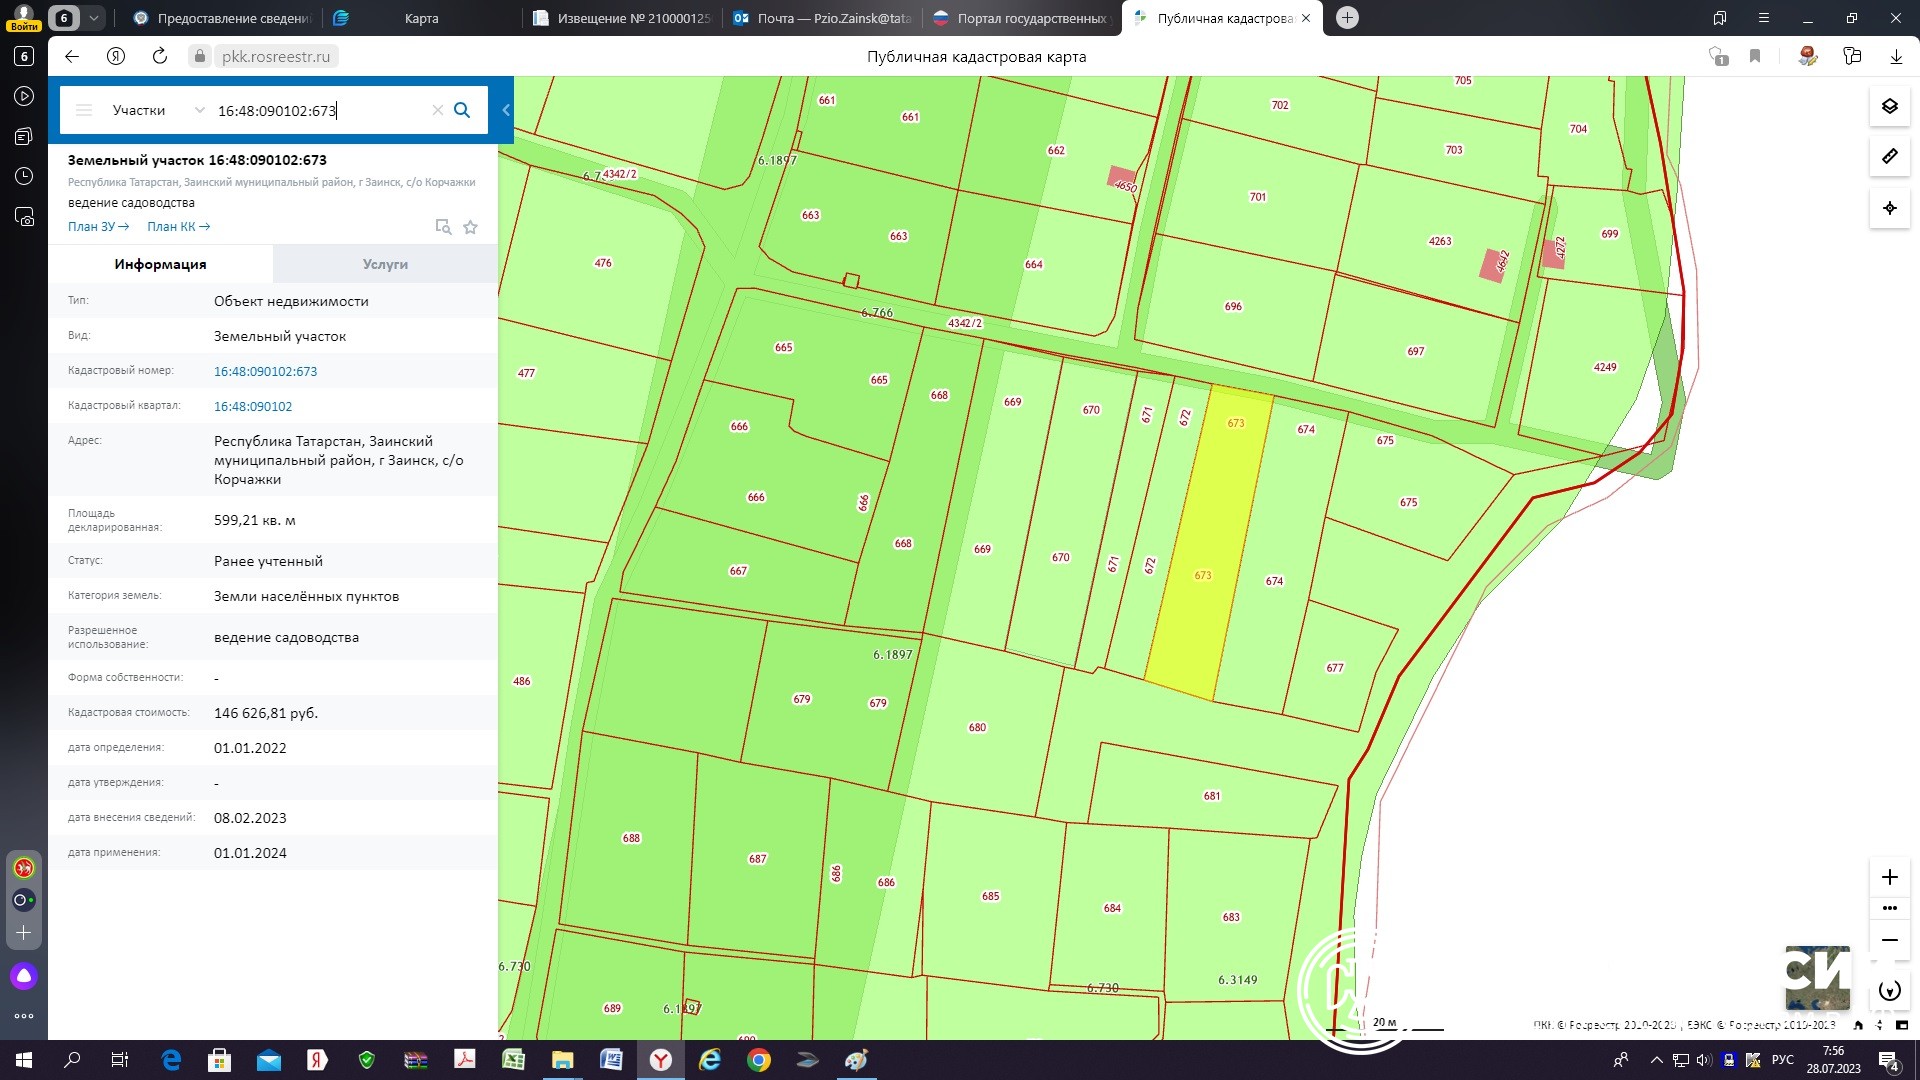Screen dimensions: 1920x1080
Task: Open Alice assistant in sidebar
Action: [24, 976]
